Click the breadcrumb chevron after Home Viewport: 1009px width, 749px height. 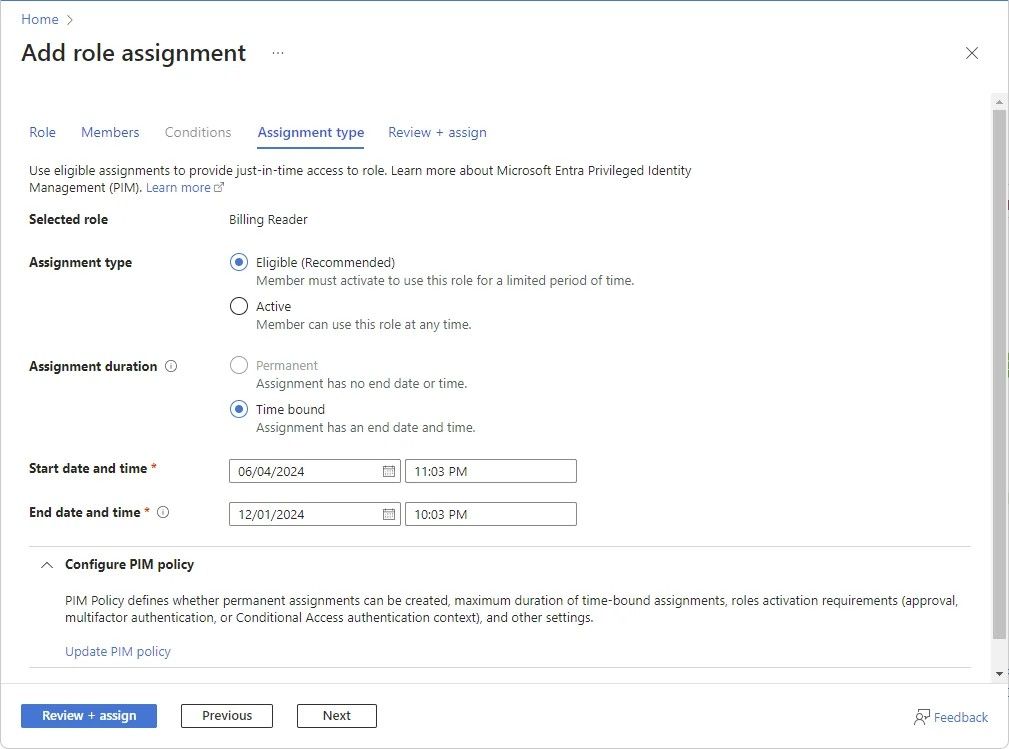point(68,18)
